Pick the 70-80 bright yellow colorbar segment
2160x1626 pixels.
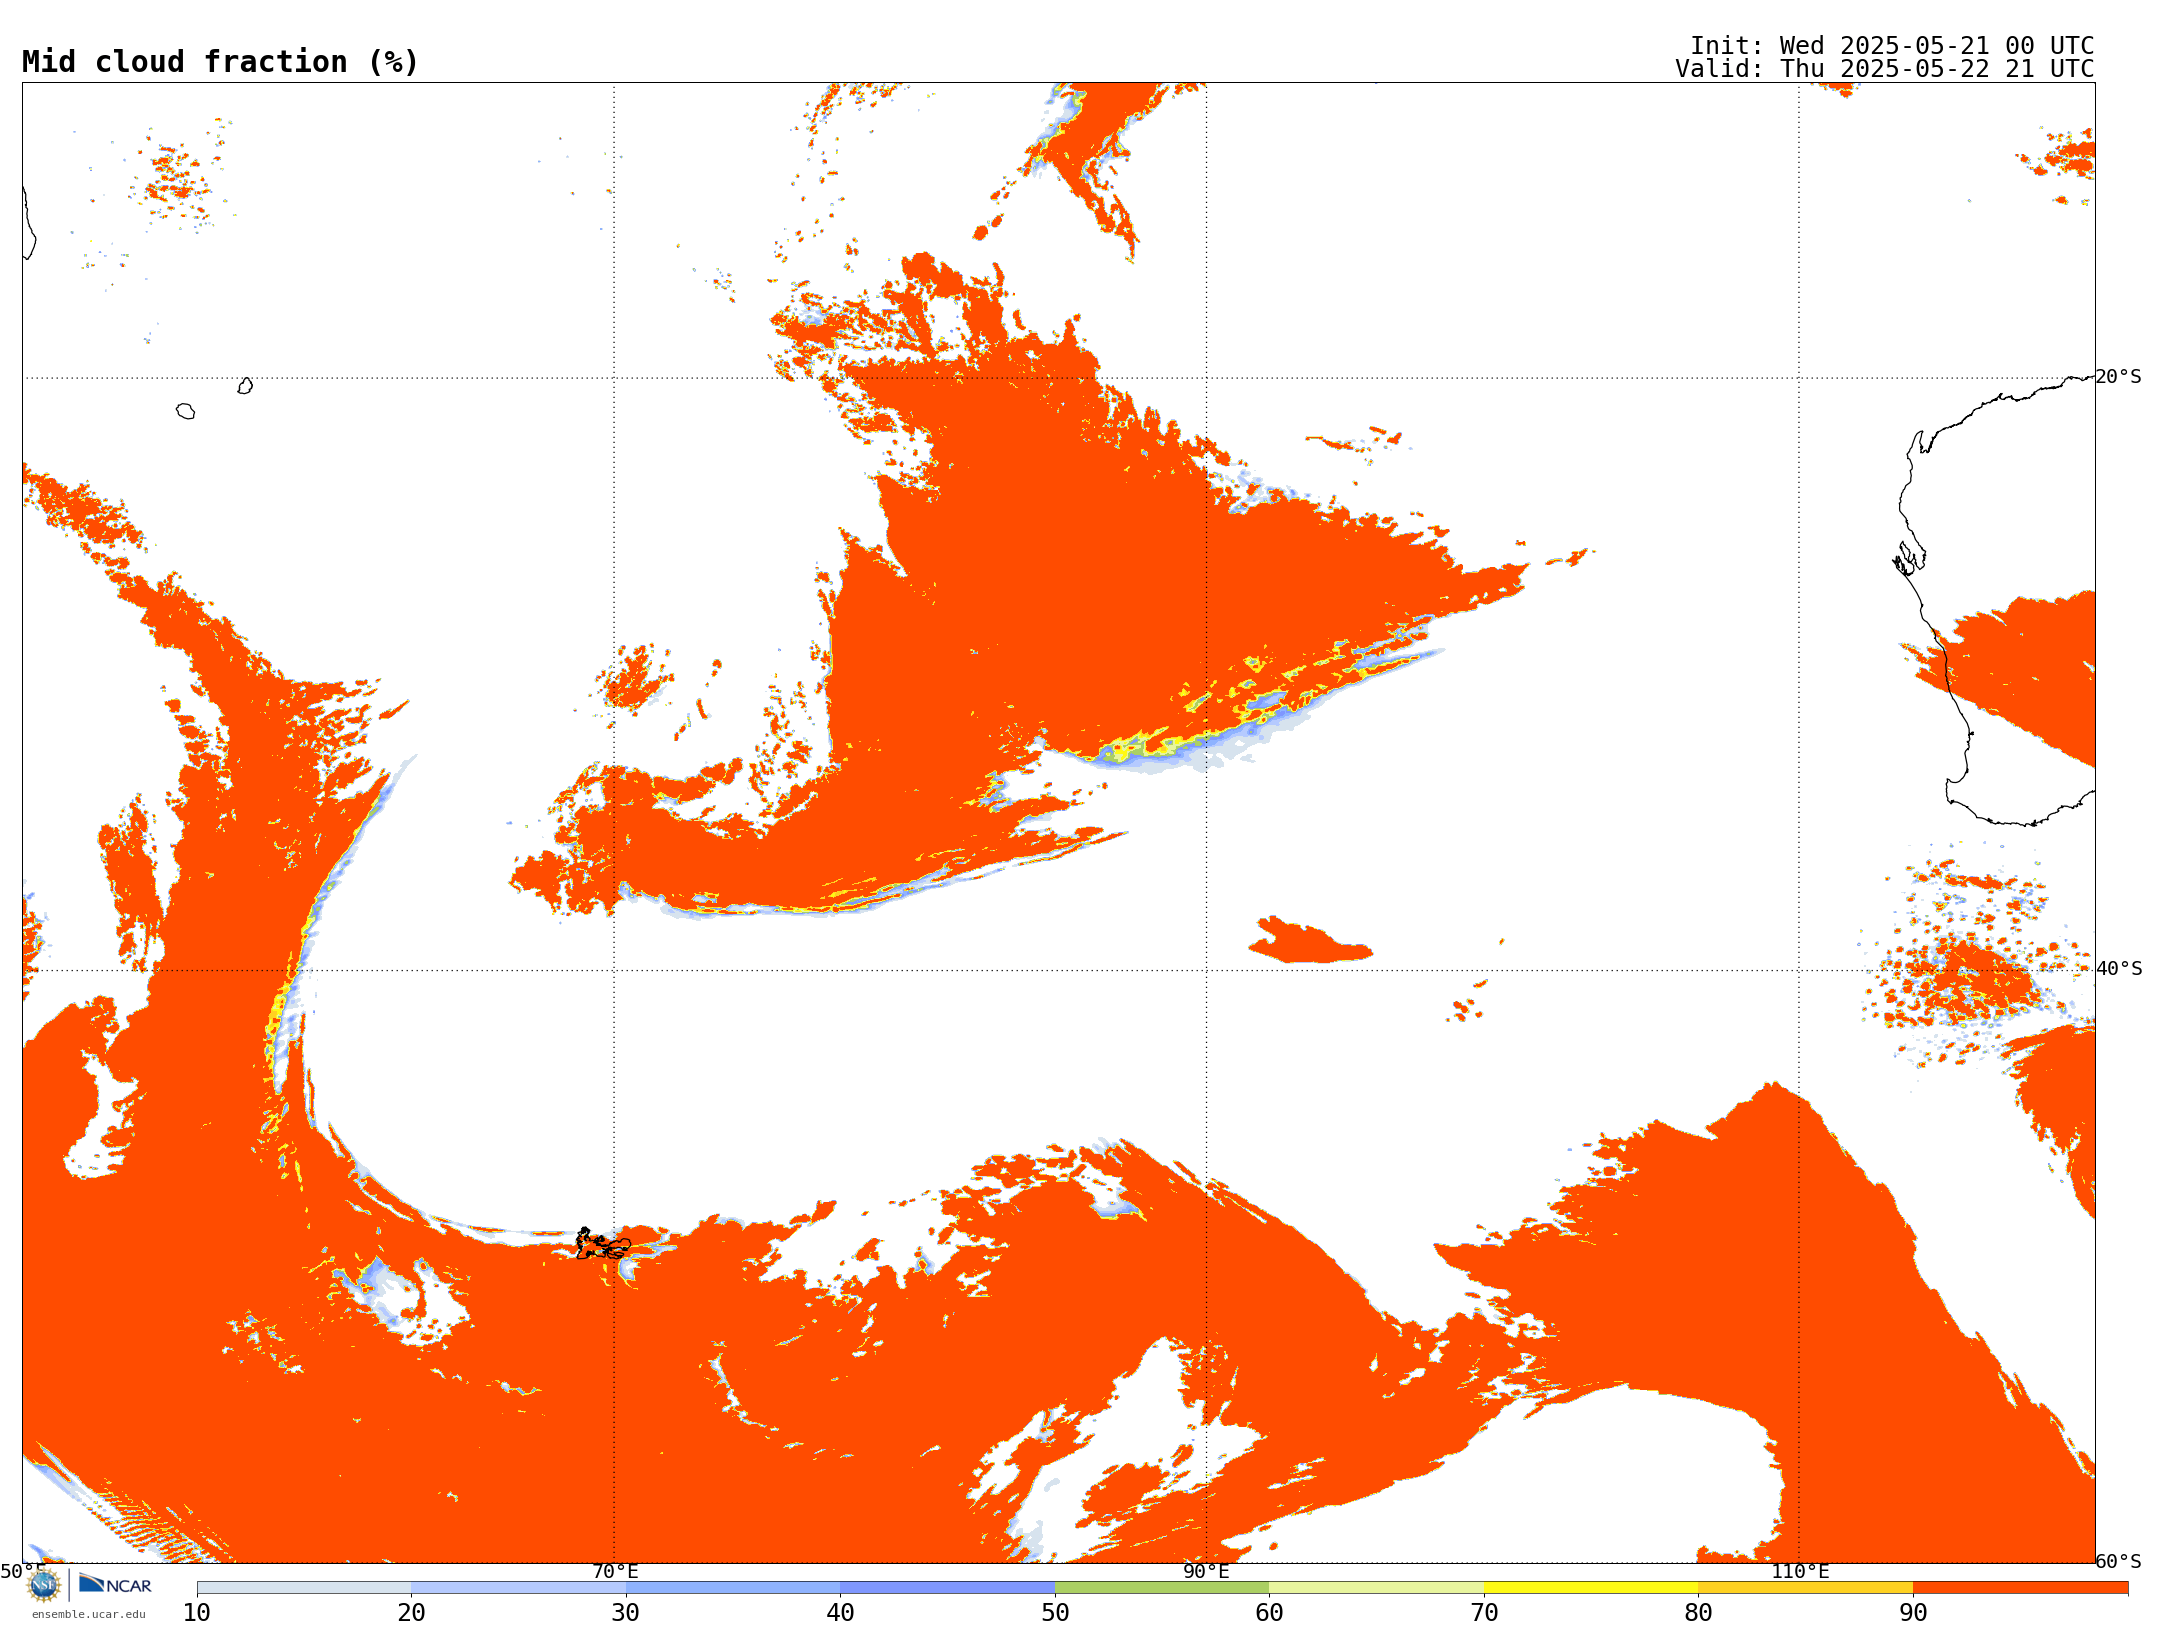click(x=1591, y=1588)
